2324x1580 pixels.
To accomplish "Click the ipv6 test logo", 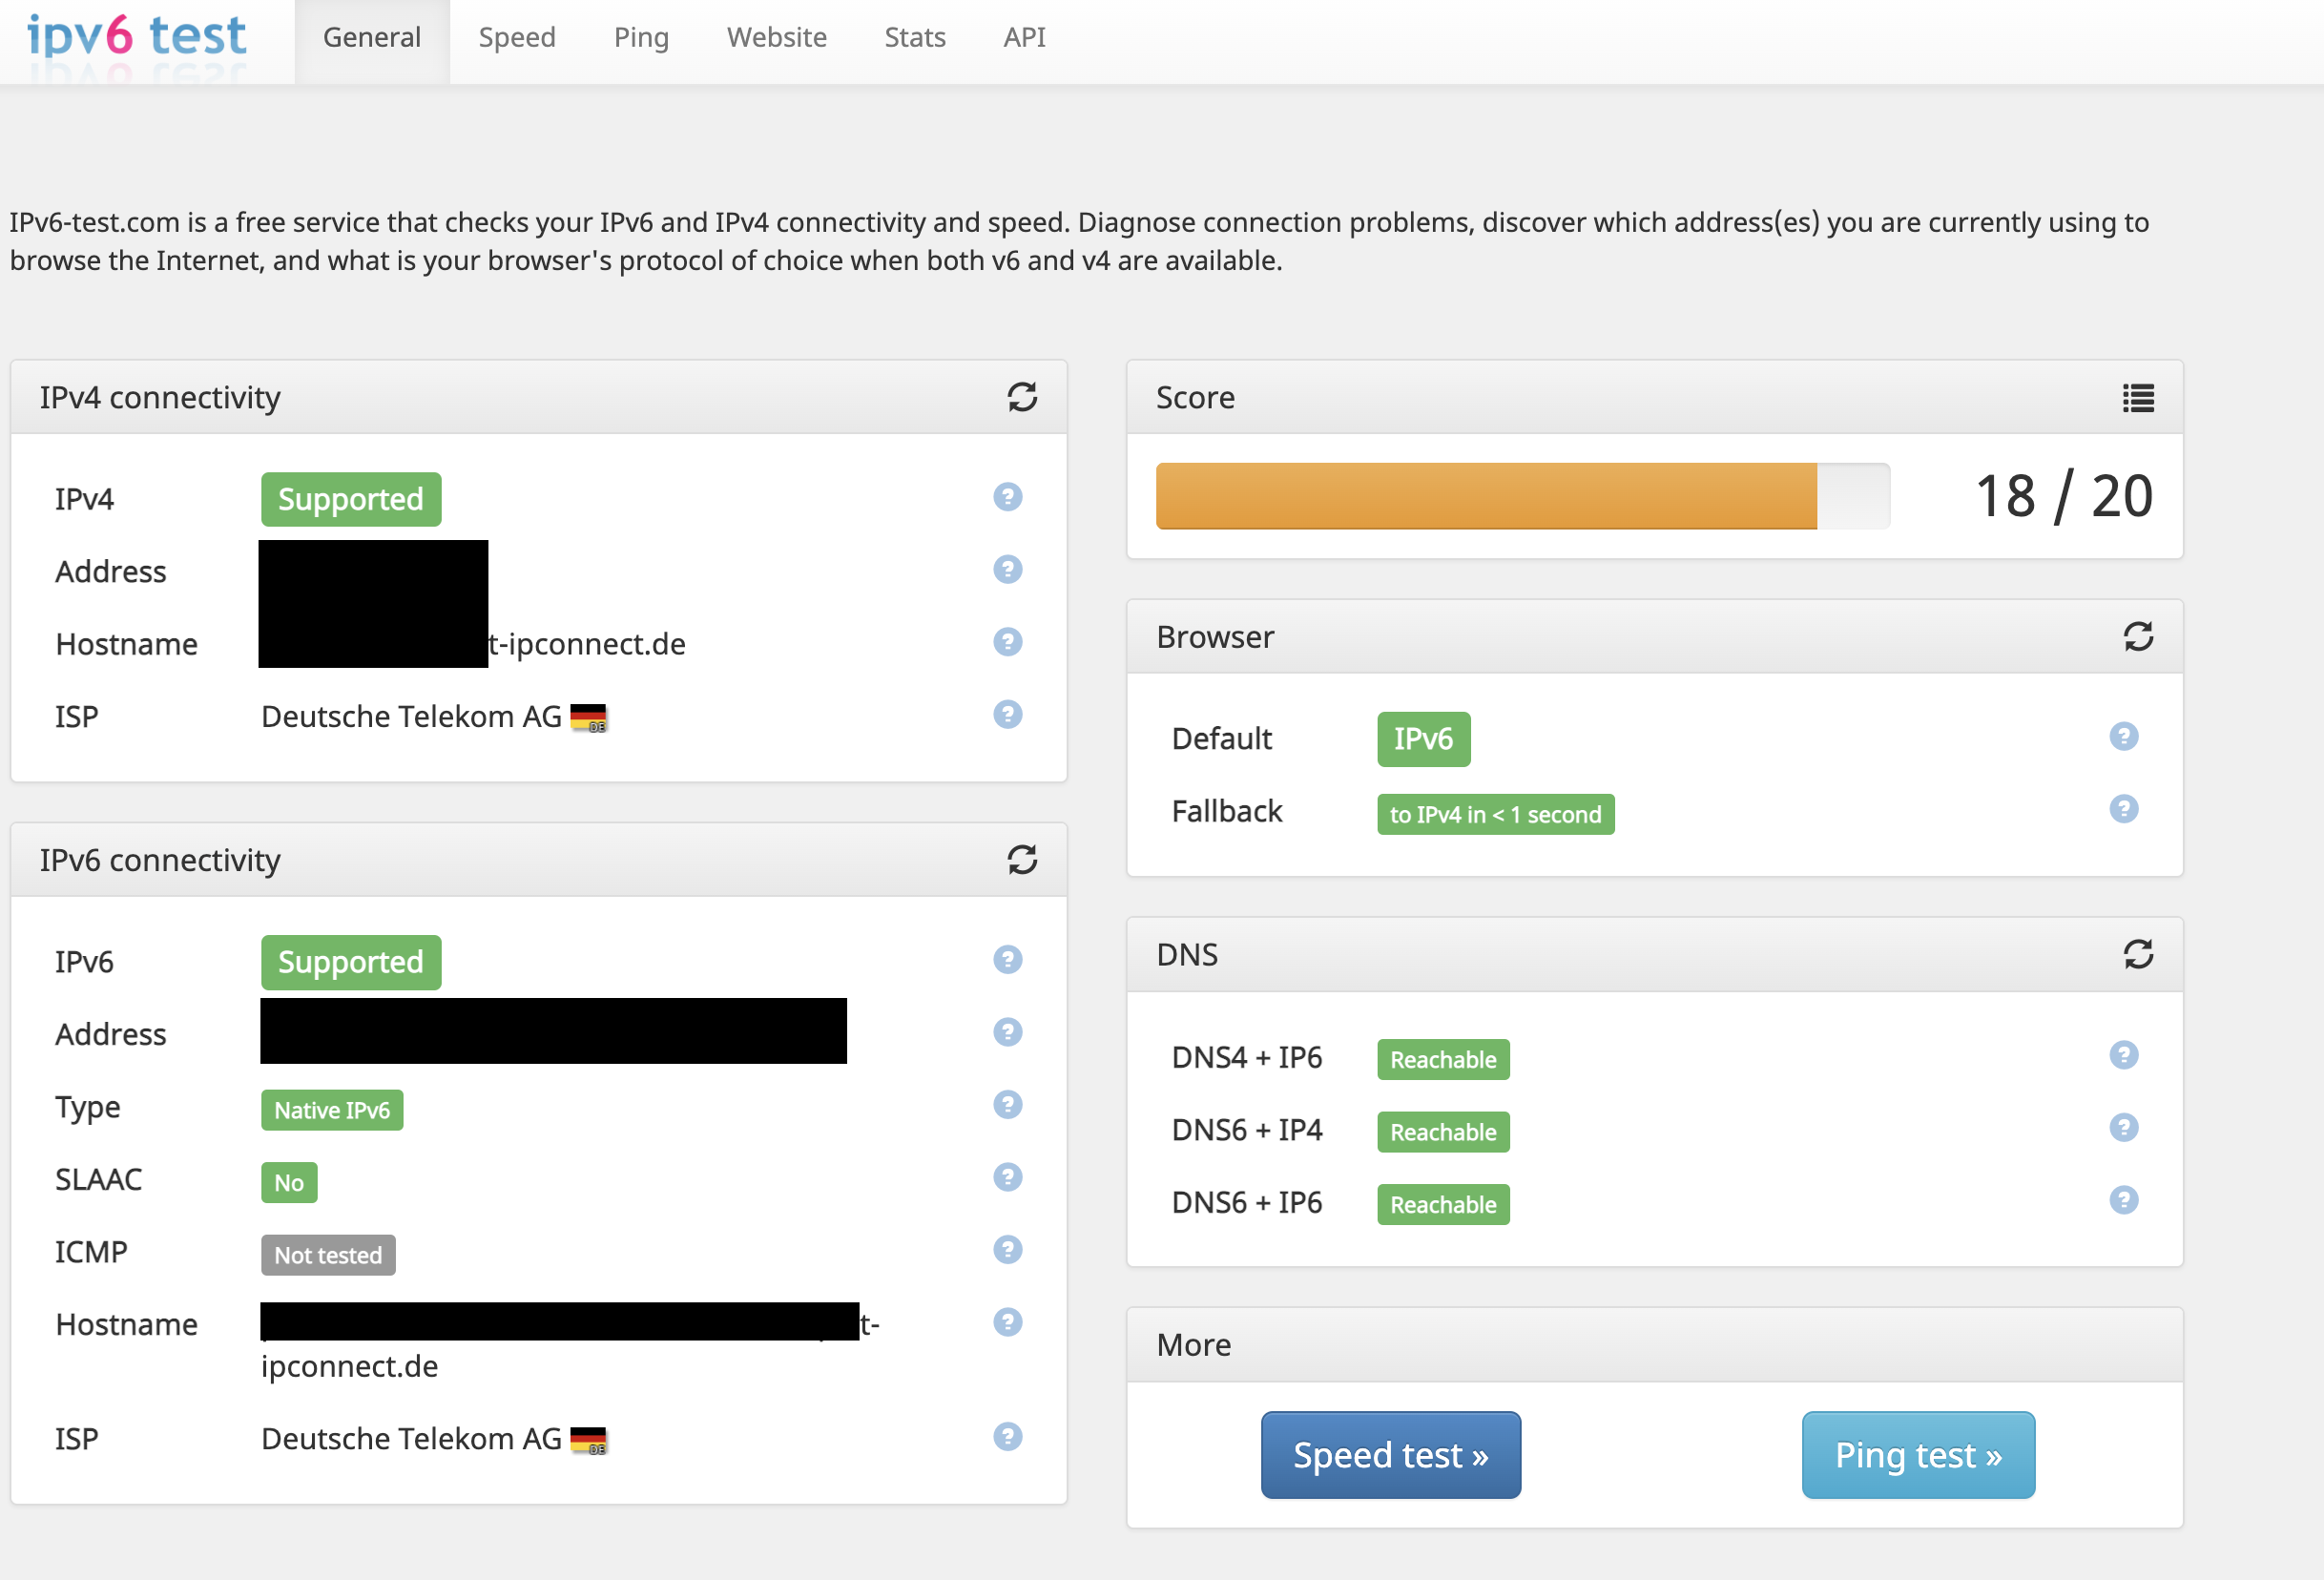I will tap(137, 36).
